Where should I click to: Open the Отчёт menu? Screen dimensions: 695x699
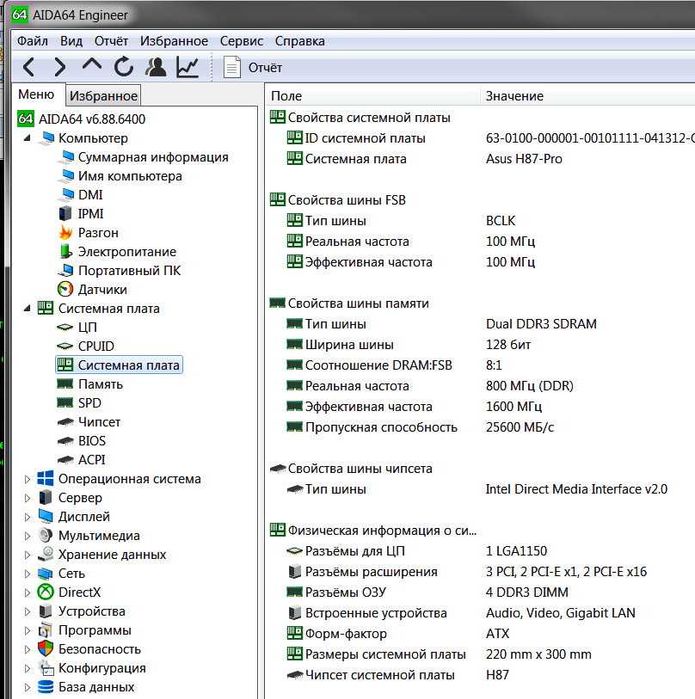[111, 41]
